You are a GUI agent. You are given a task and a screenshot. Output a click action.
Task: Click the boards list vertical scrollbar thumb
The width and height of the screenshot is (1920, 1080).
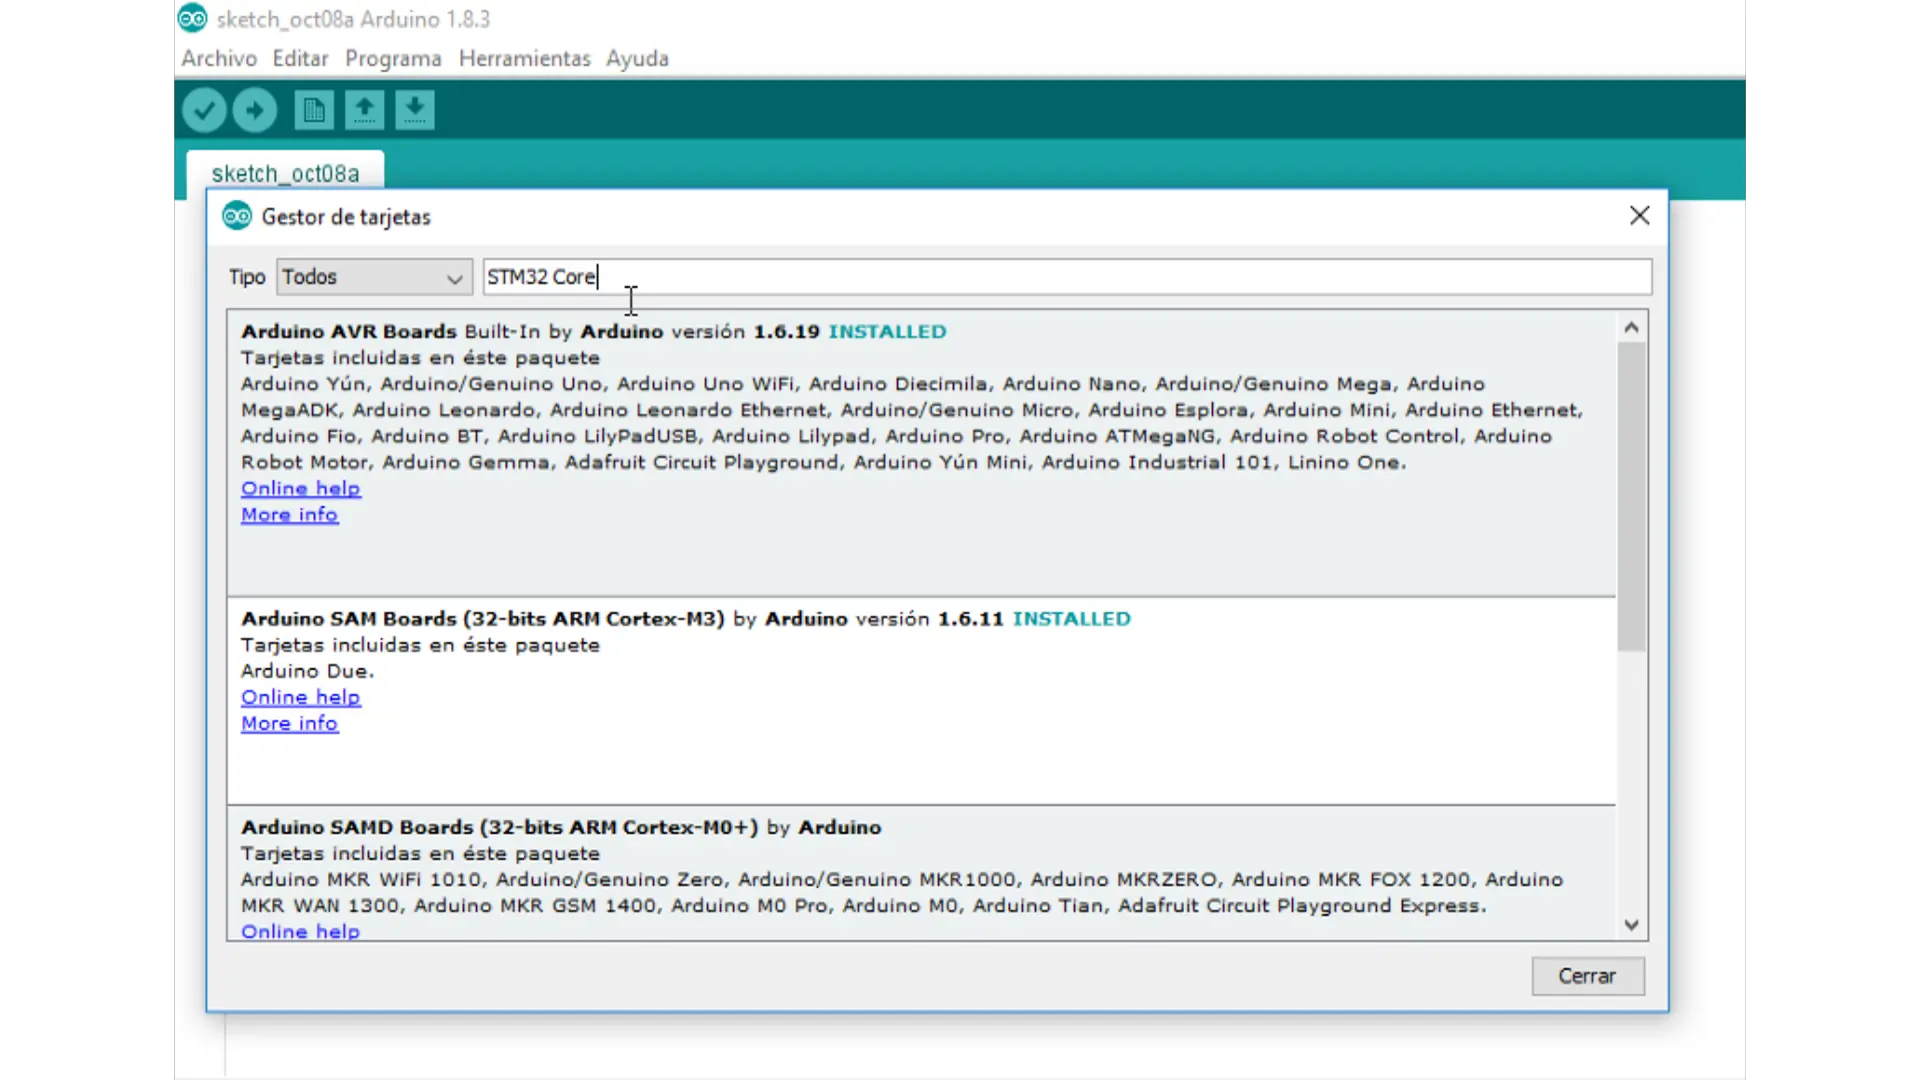[1631, 497]
